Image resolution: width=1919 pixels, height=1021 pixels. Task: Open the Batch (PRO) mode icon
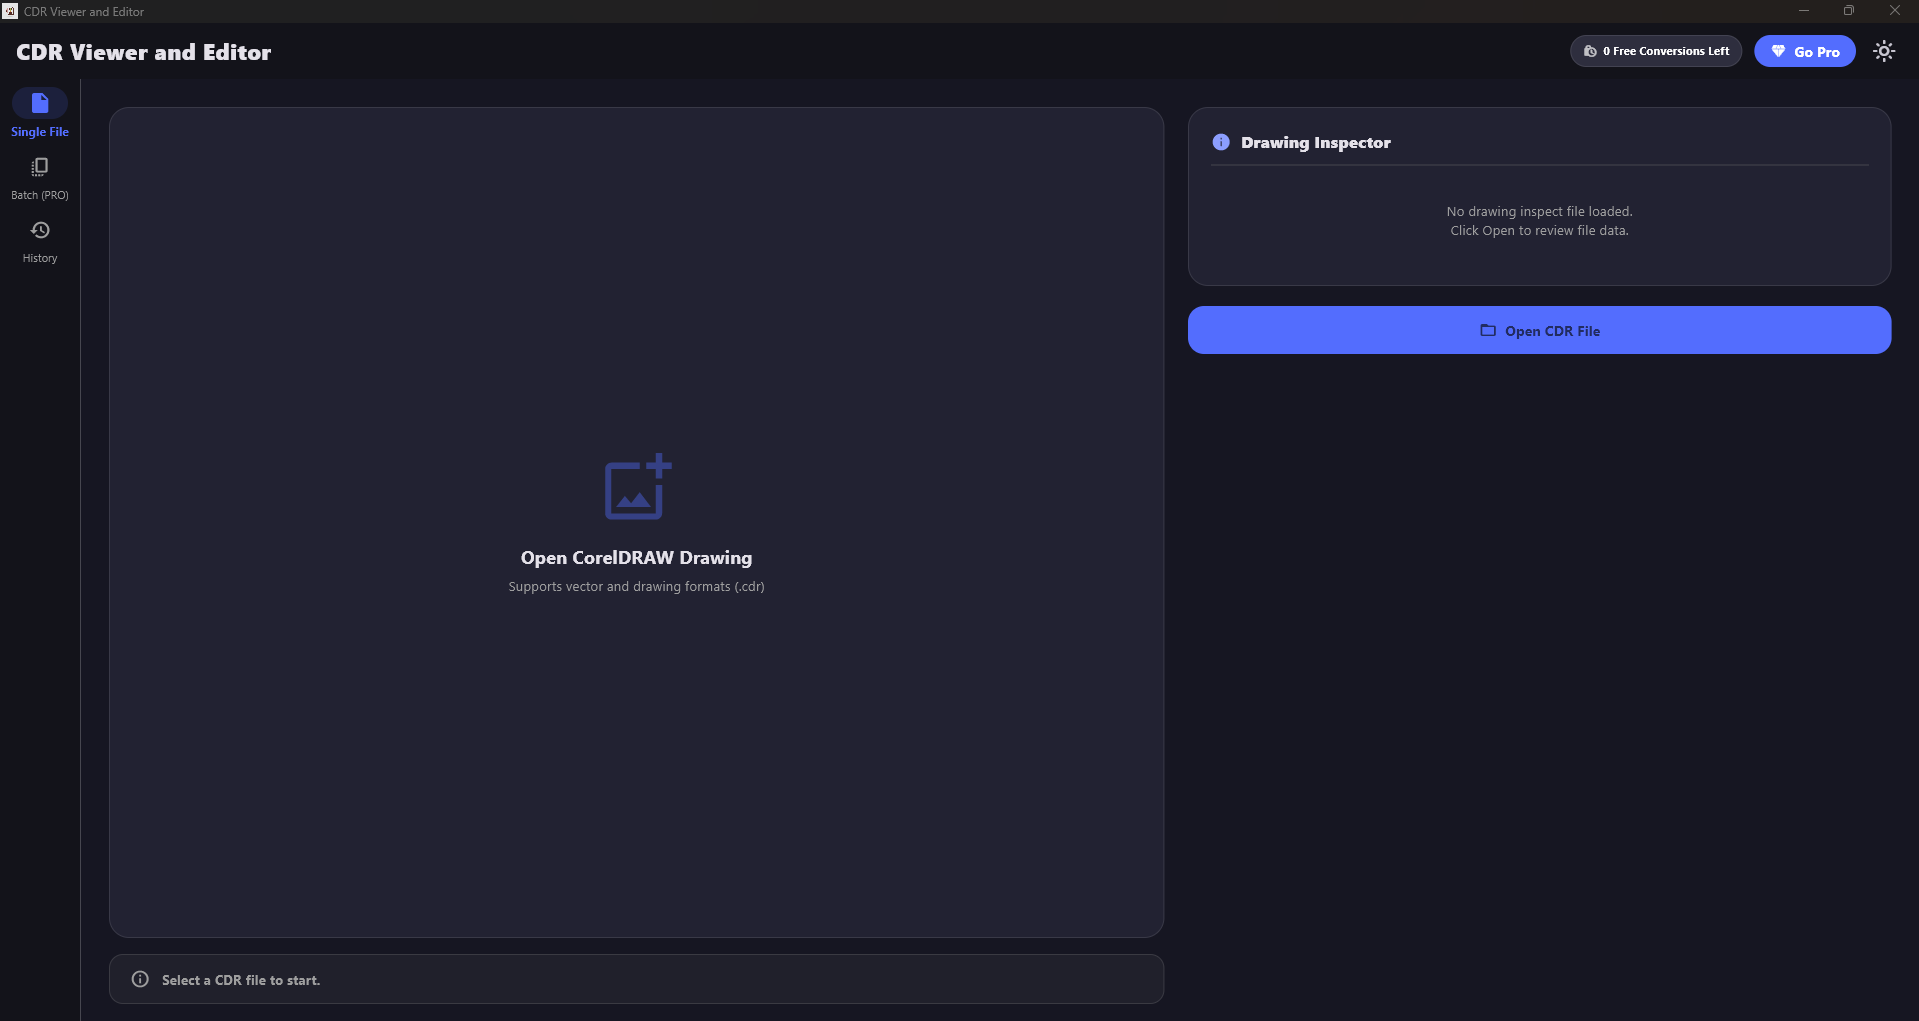tap(40, 167)
